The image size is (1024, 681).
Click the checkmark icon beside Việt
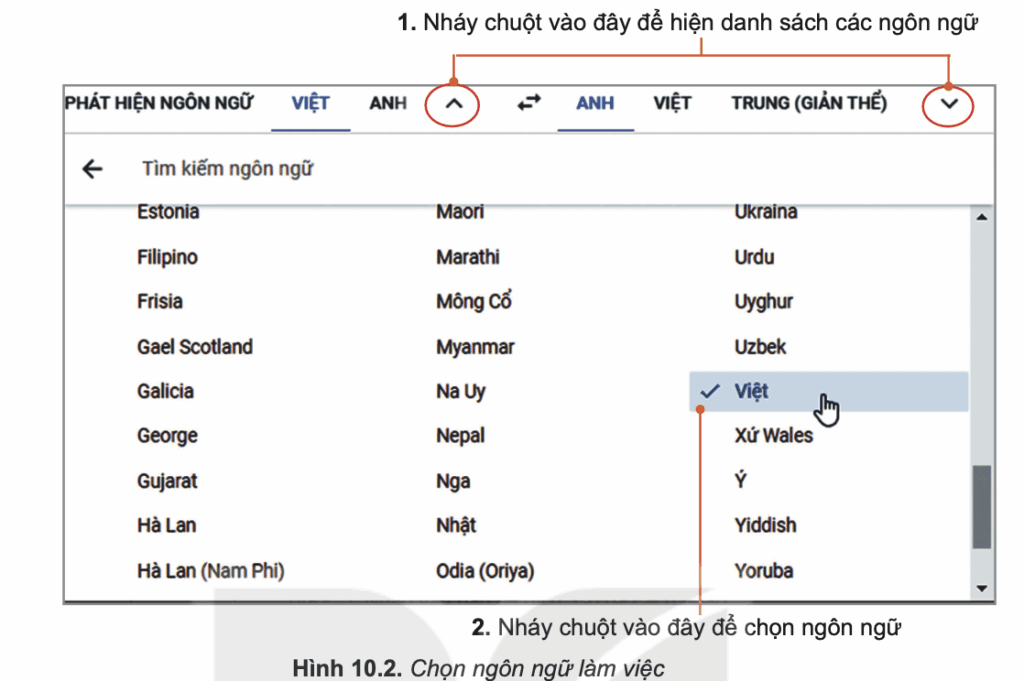pos(709,392)
